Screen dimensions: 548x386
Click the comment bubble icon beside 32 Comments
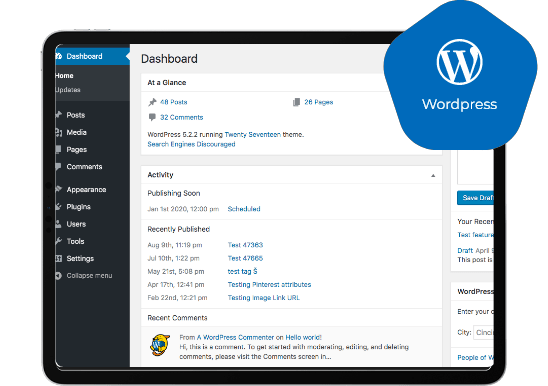pos(152,117)
